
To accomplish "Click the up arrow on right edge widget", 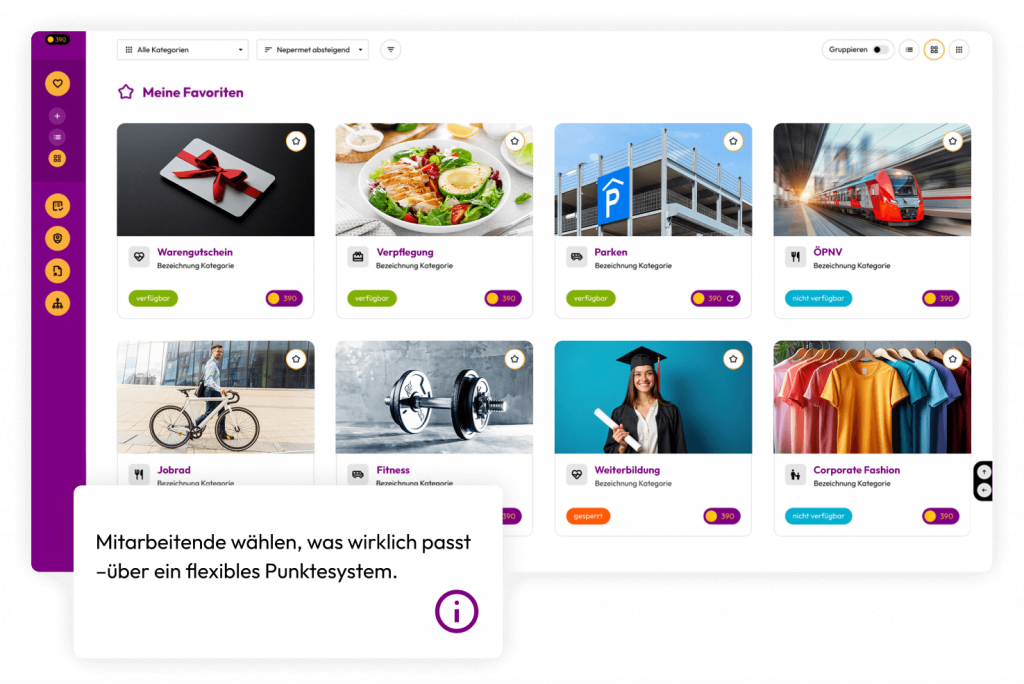I will tap(984, 472).
